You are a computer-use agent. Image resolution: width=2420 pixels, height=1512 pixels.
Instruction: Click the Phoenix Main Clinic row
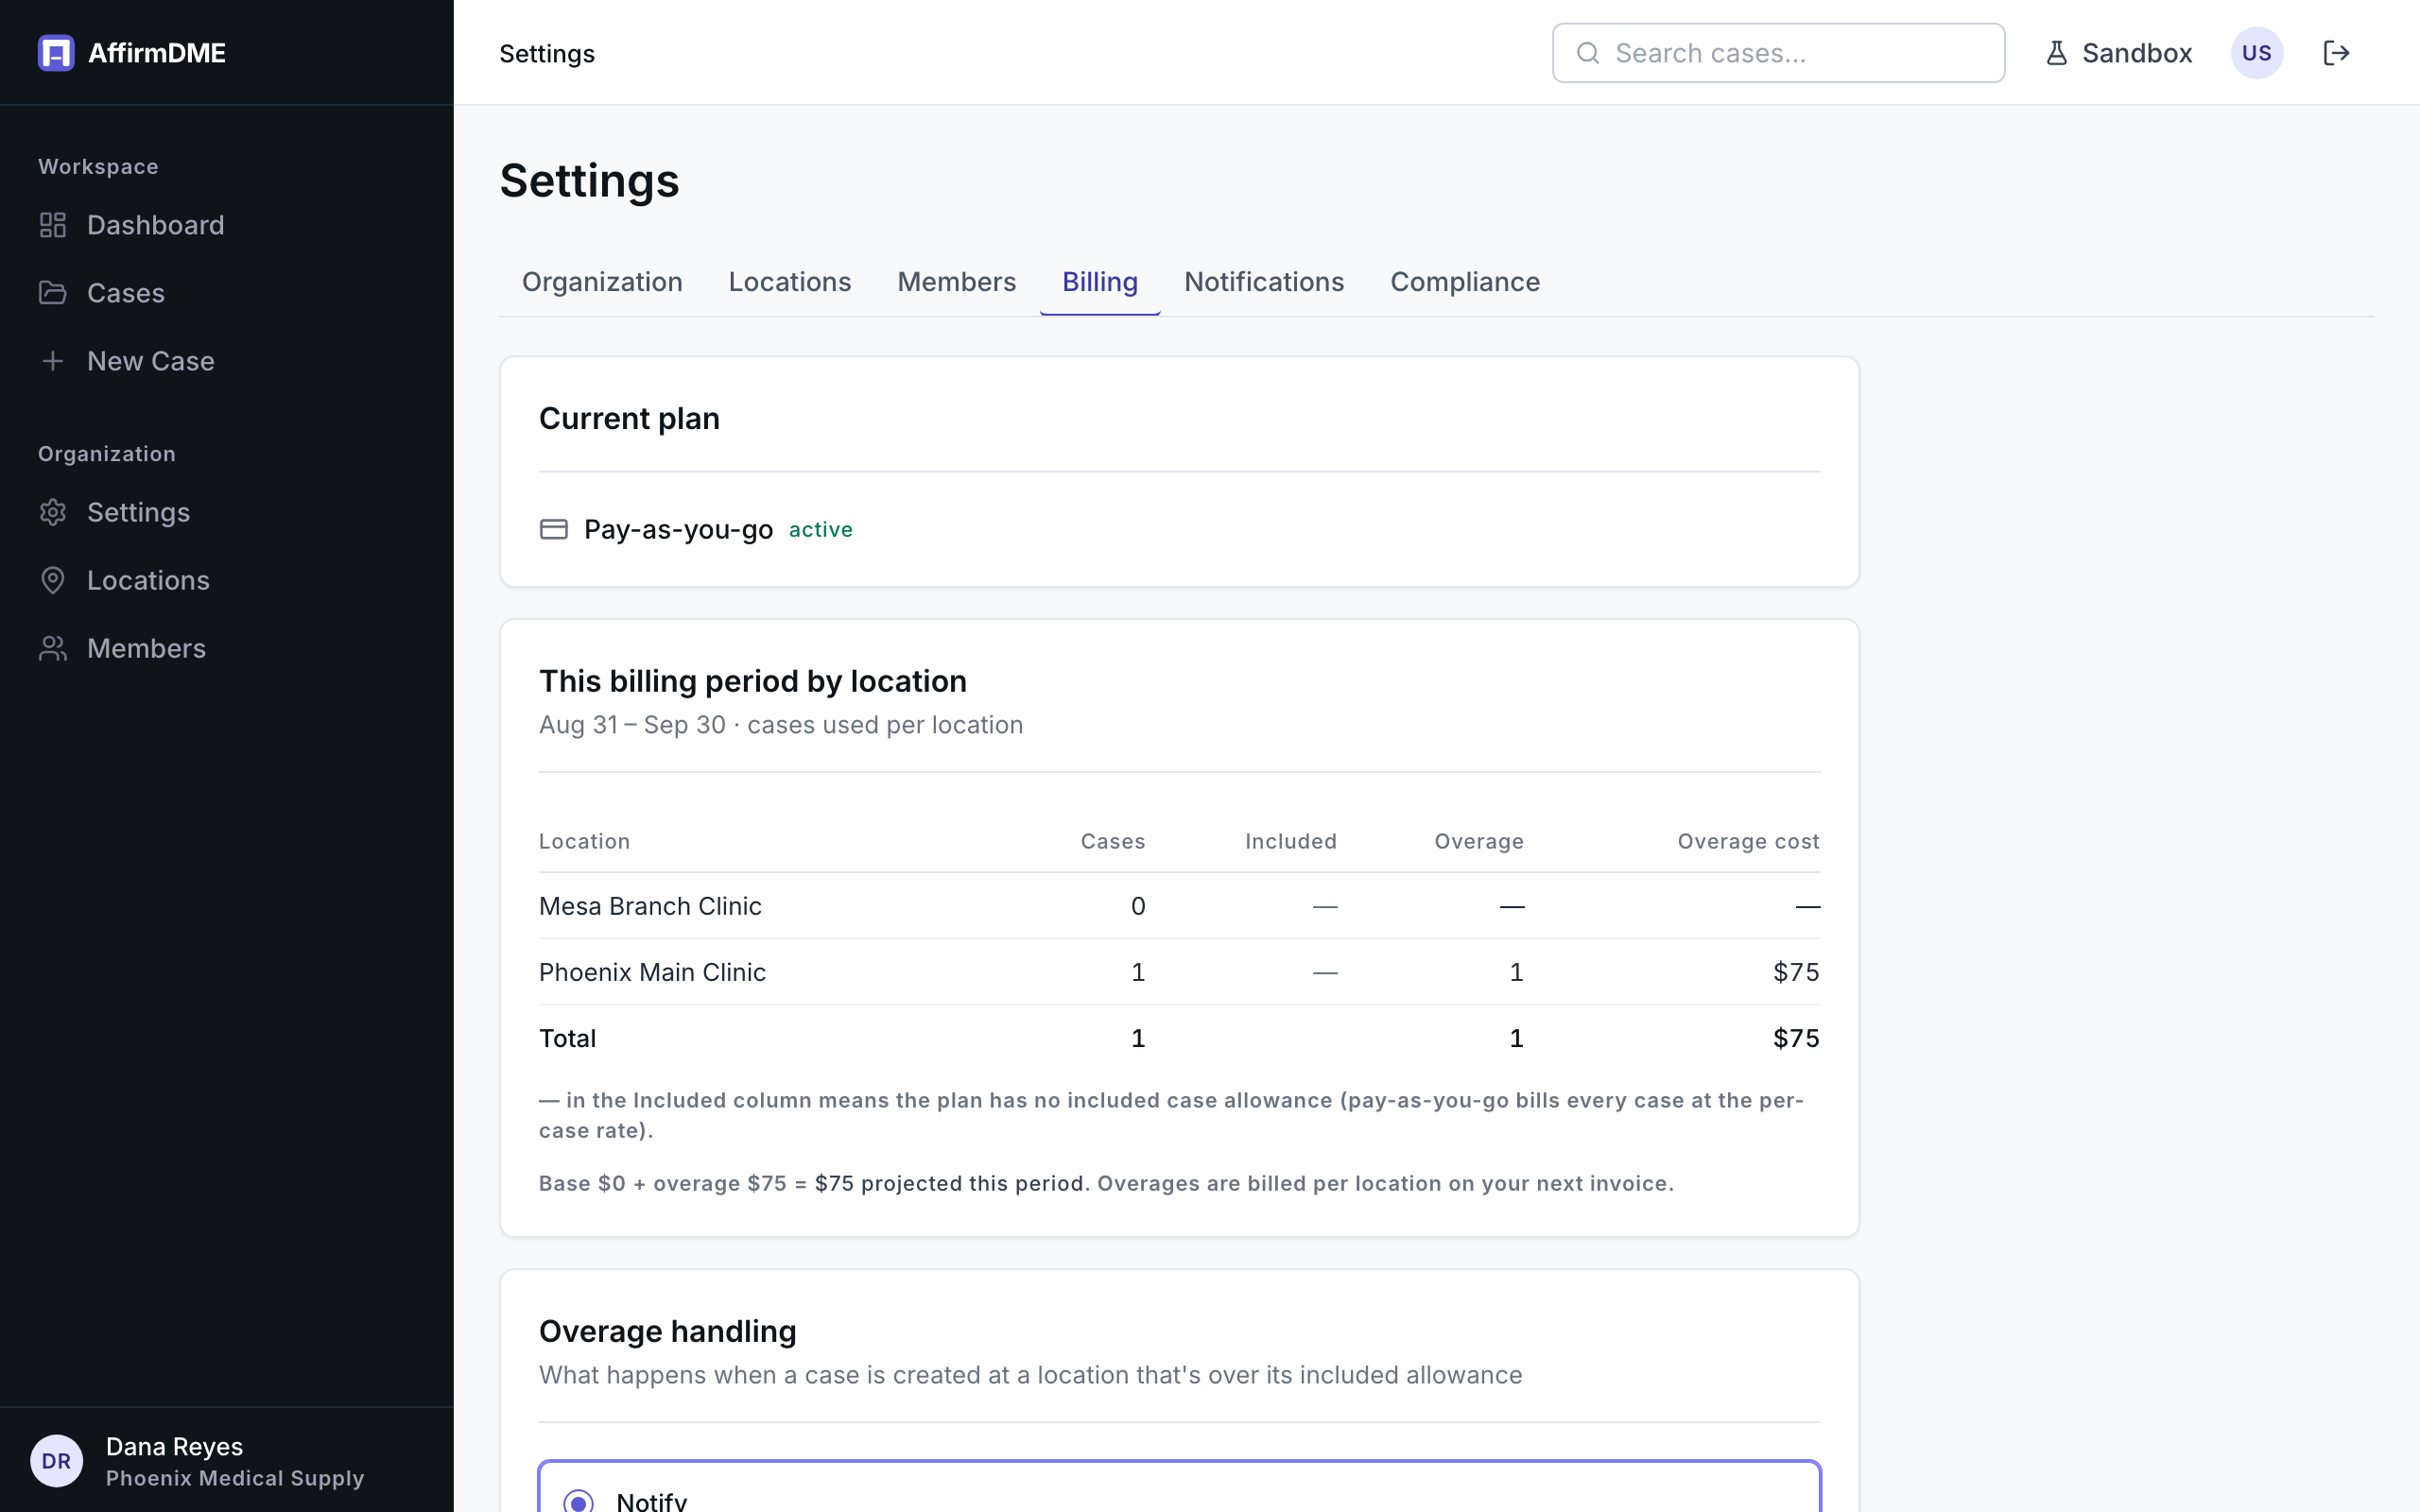tap(1179, 972)
